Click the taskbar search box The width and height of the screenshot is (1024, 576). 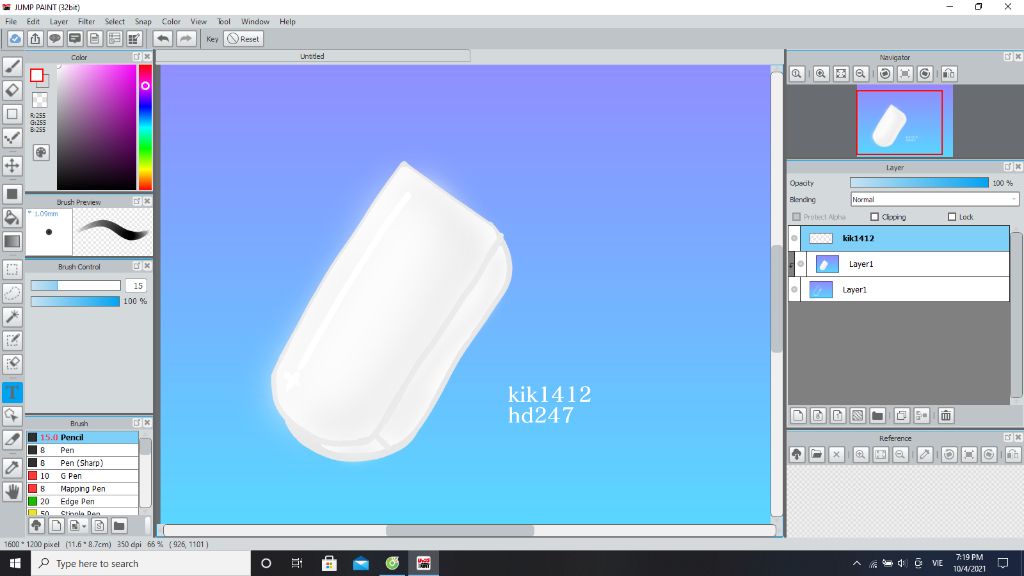[141, 563]
